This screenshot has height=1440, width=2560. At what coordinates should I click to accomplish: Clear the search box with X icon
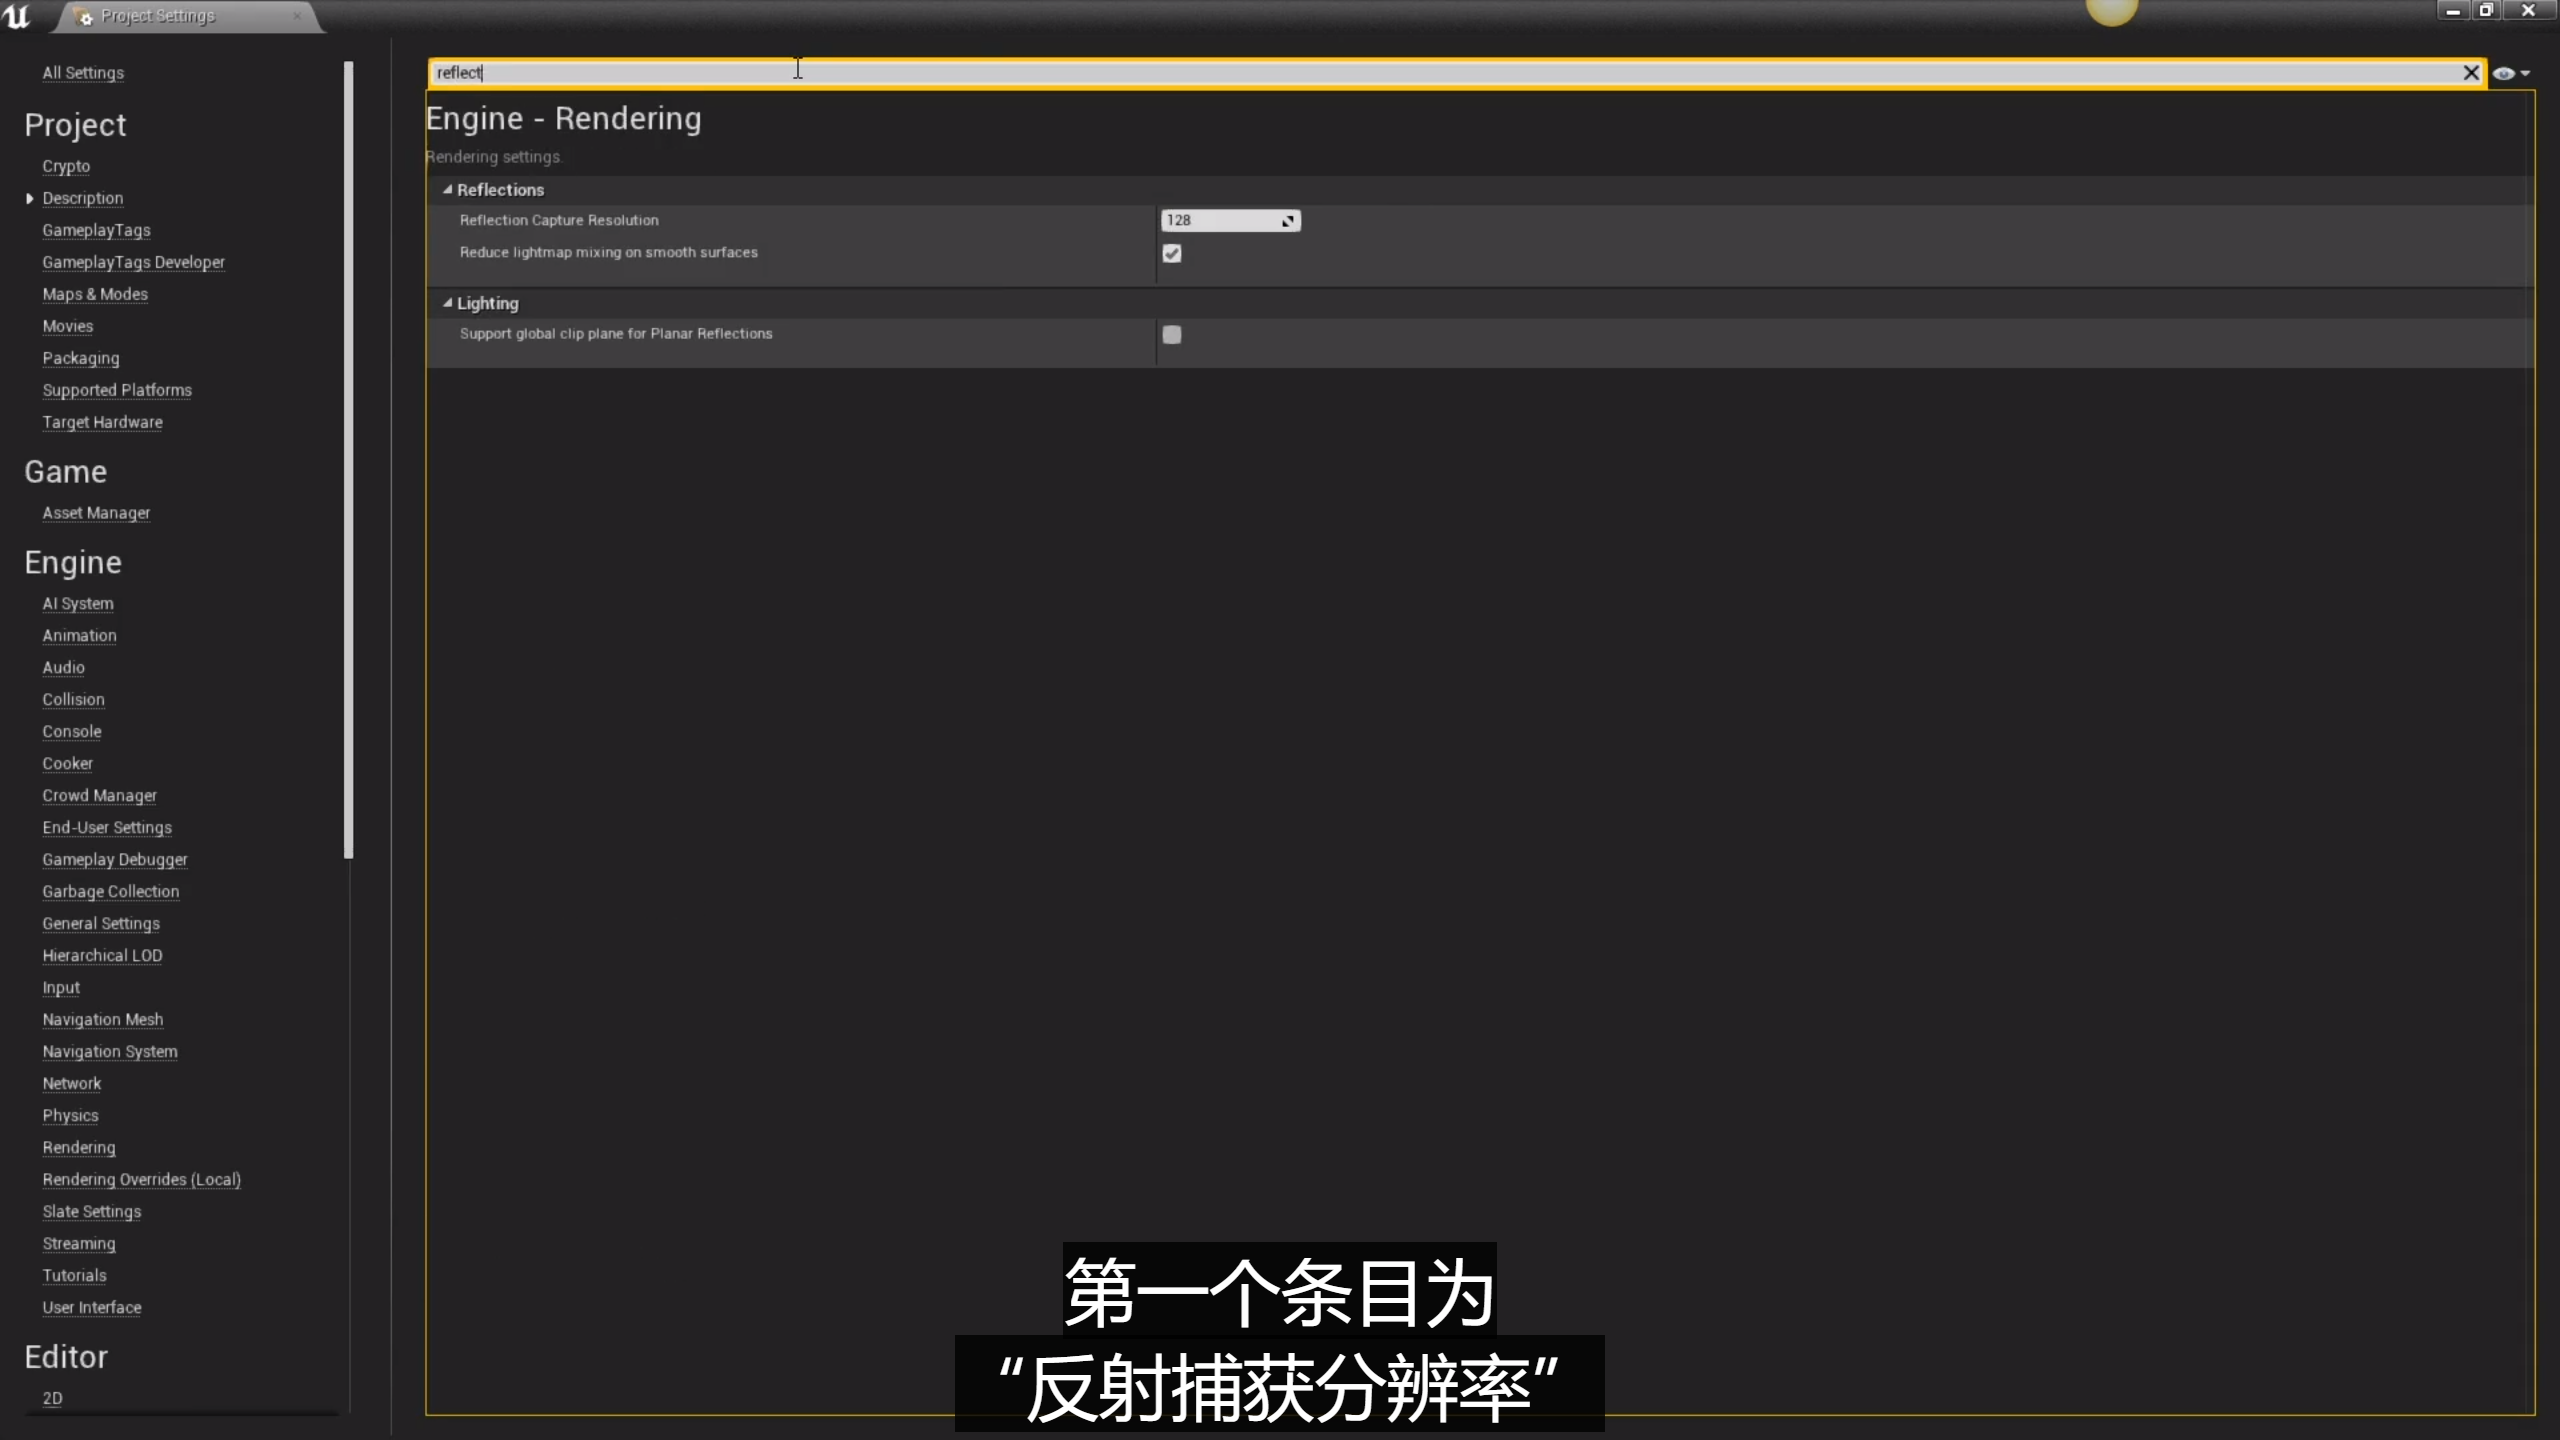tap(2470, 73)
